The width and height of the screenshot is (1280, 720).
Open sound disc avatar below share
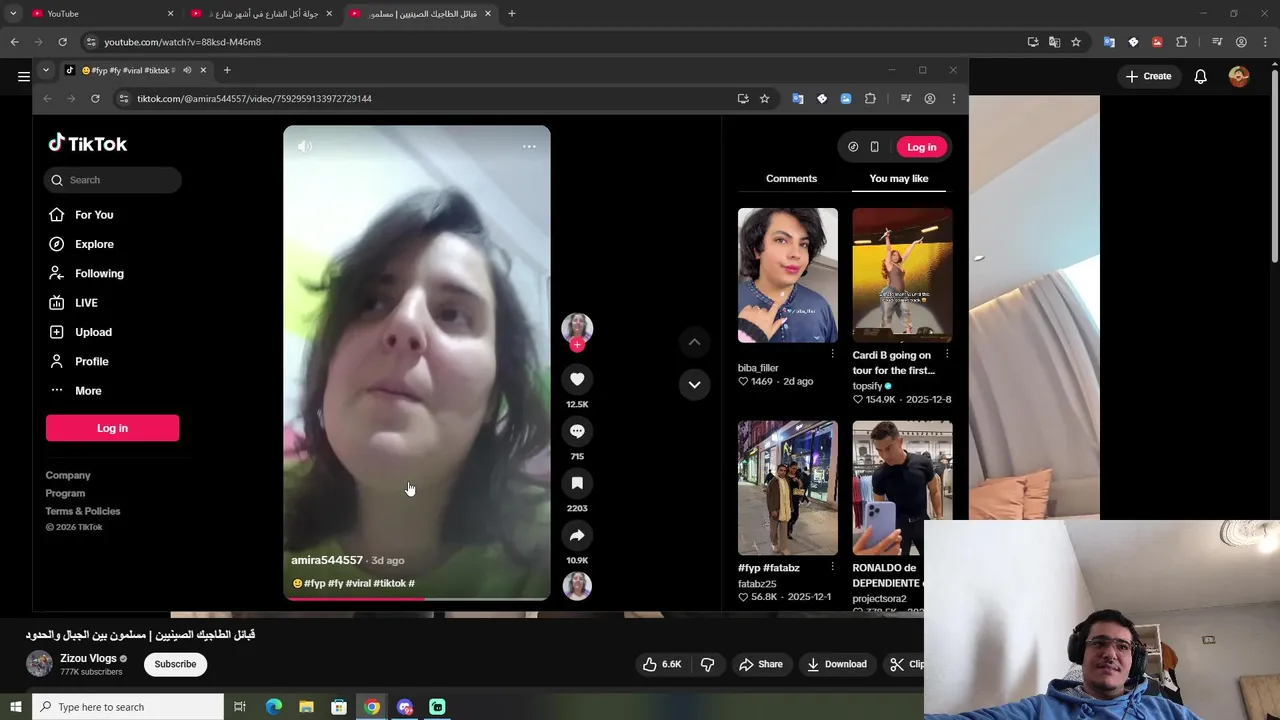pyautogui.click(x=577, y=586)
